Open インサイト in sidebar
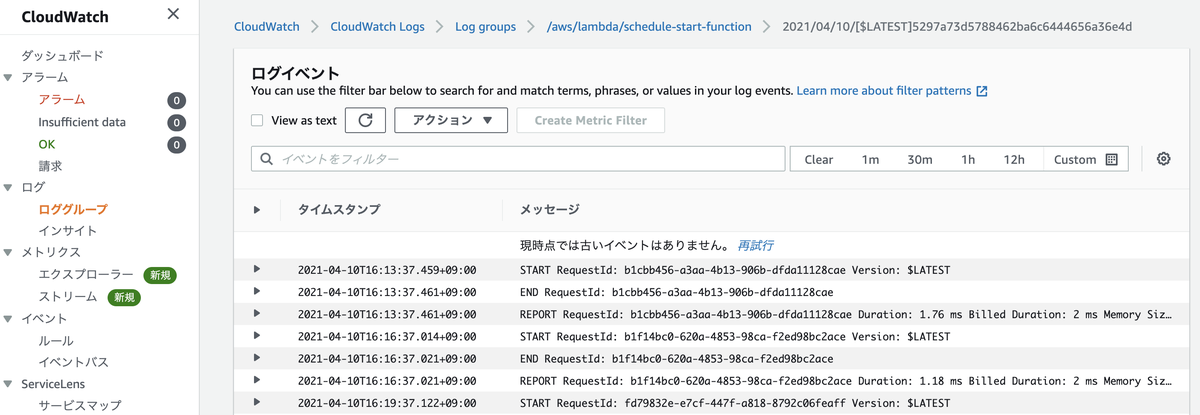Screen dimensions: 1200x415 68,231
